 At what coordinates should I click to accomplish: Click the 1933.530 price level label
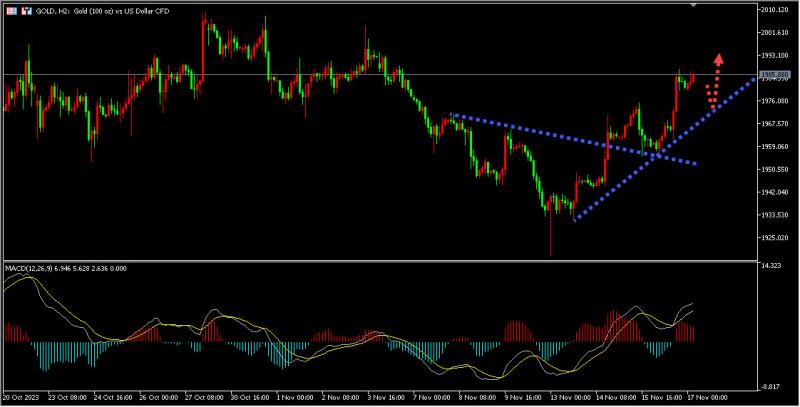(x=774, y=215)
